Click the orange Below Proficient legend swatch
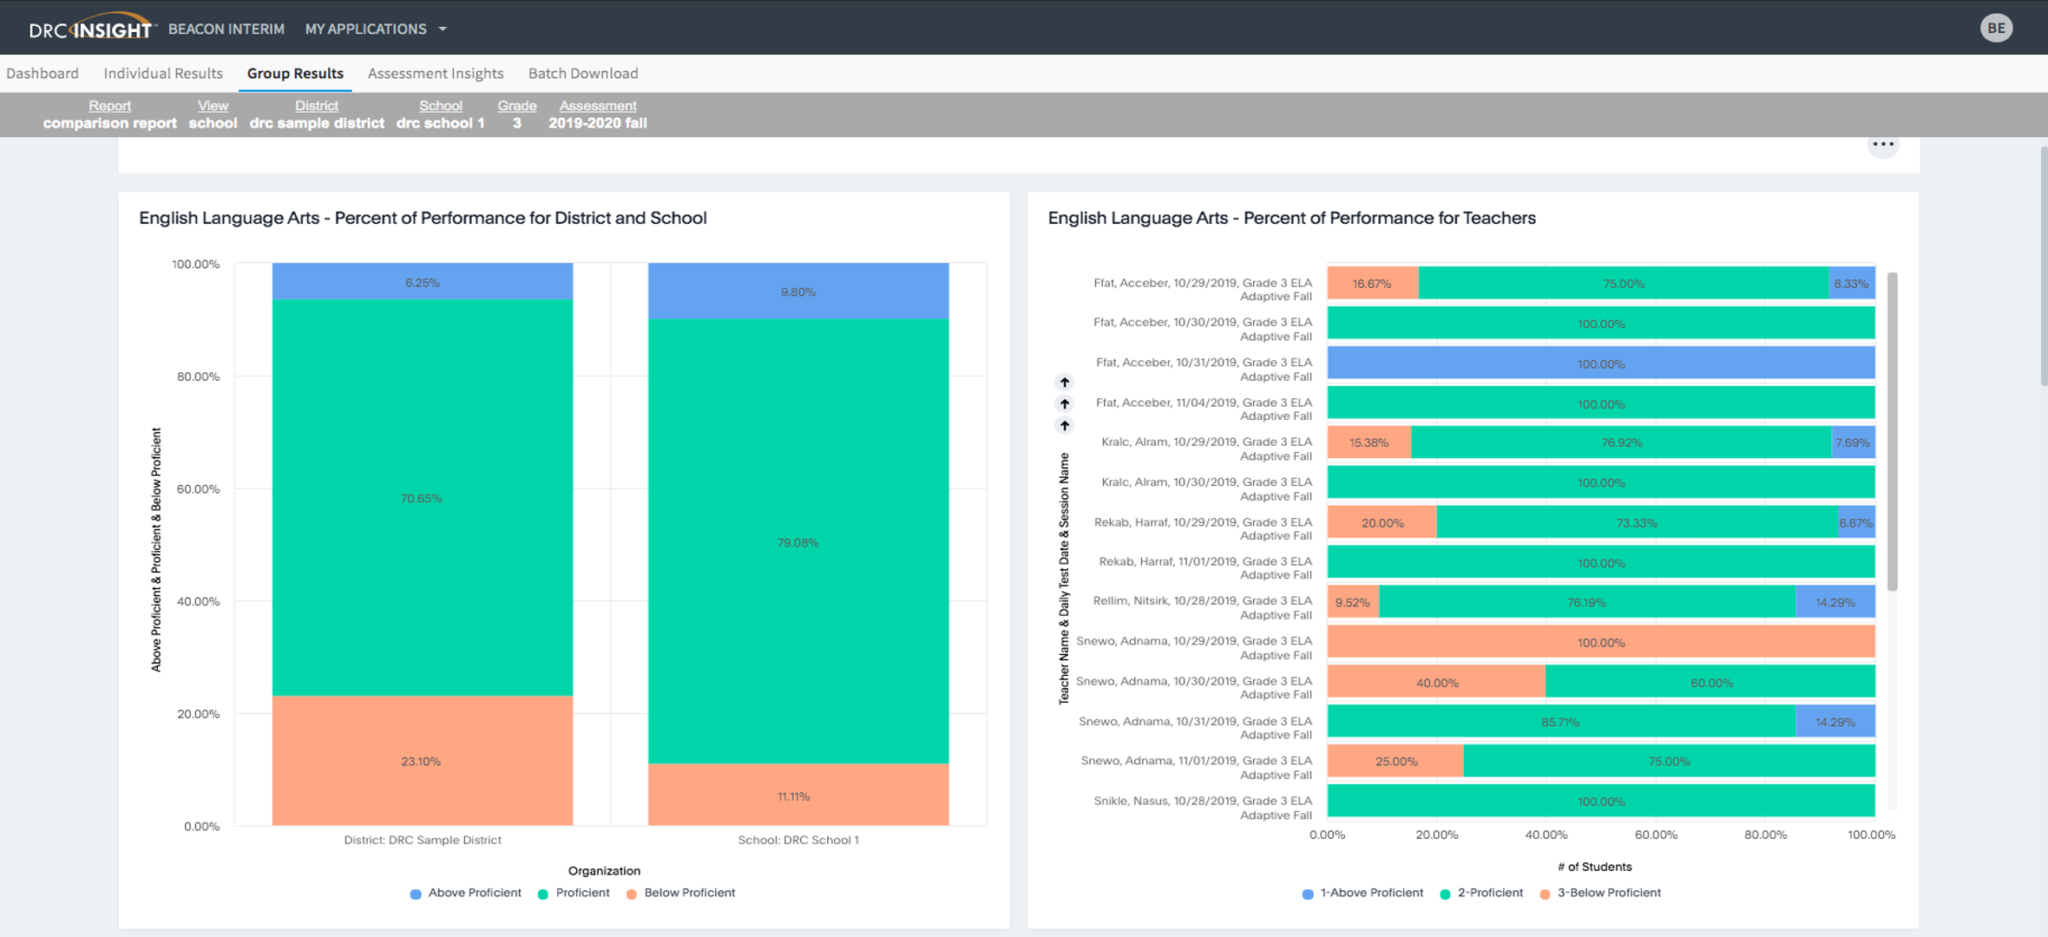 [629, 893]
